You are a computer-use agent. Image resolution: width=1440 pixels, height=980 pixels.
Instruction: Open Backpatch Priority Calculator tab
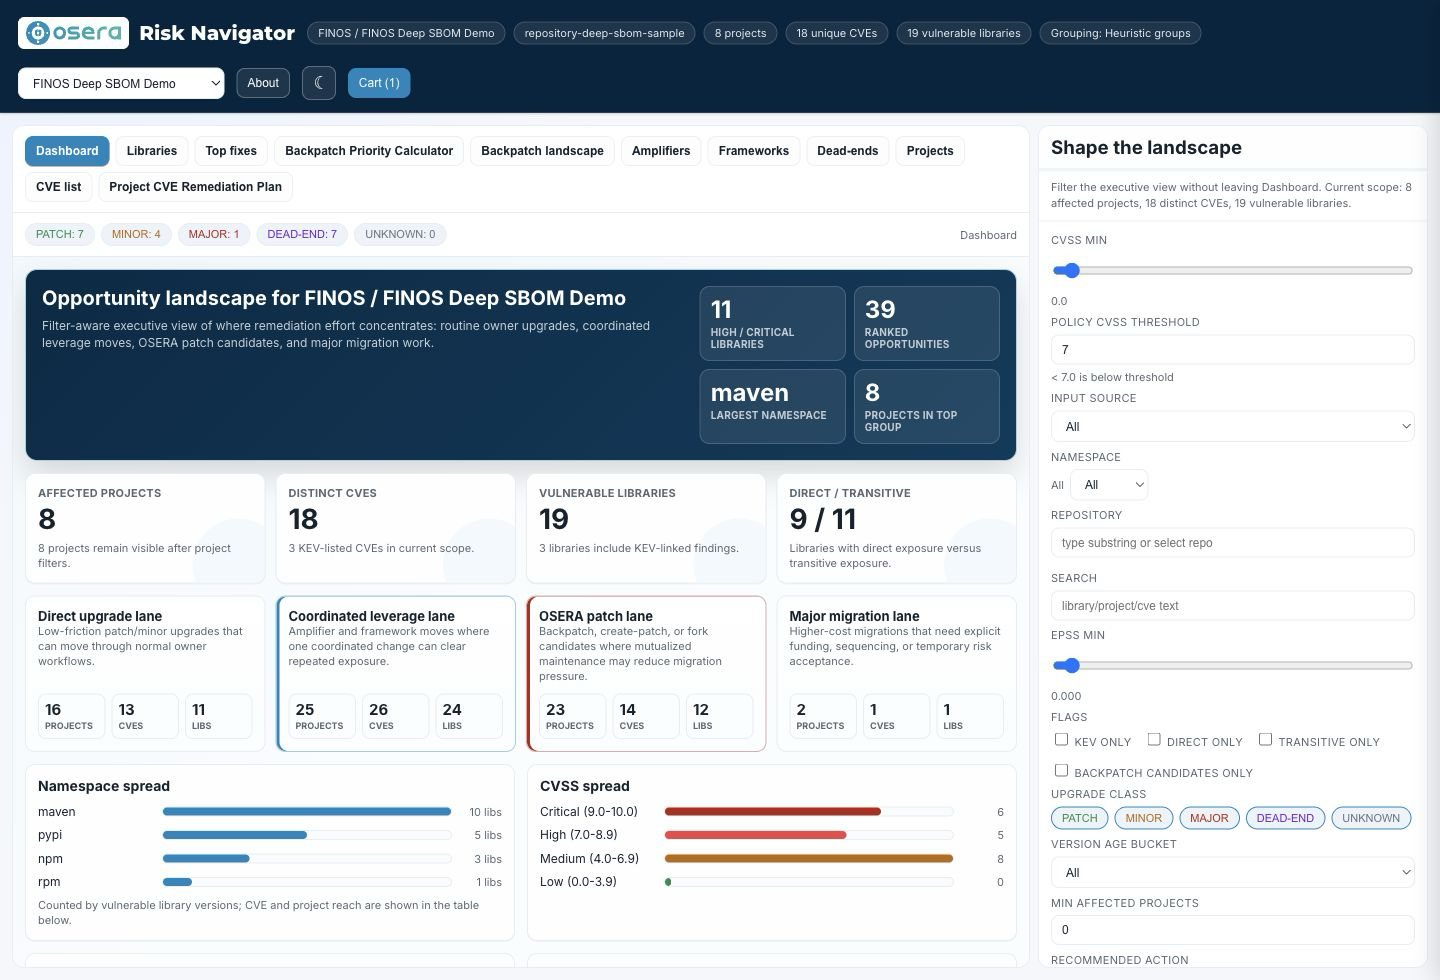click(x=369, y=151)
